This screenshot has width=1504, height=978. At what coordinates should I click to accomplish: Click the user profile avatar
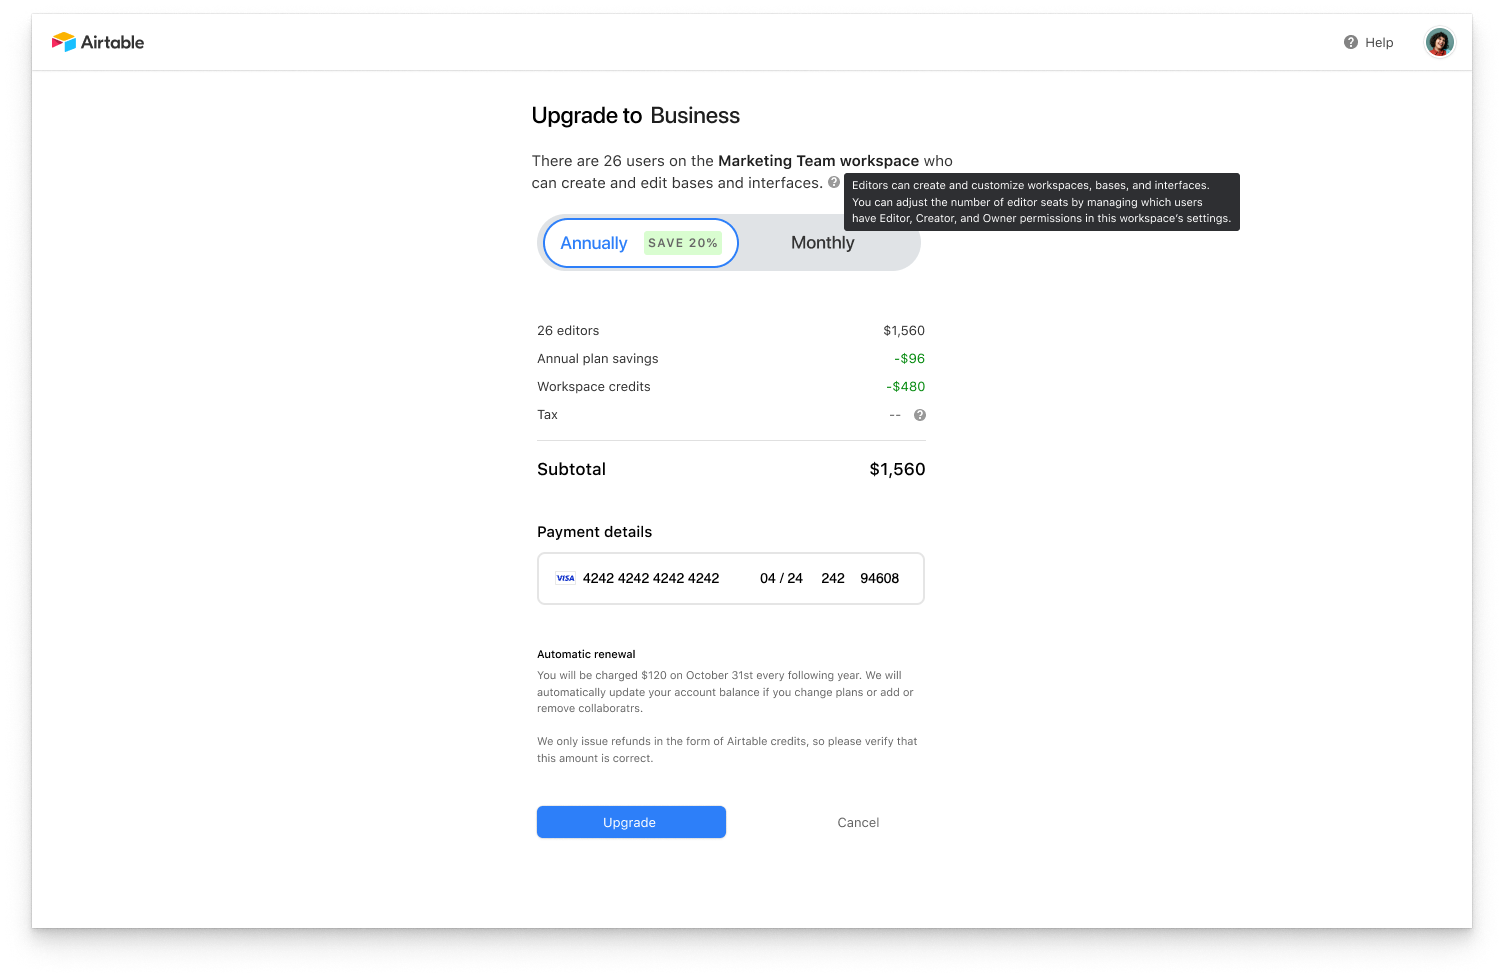click(x=1439, y=42)
